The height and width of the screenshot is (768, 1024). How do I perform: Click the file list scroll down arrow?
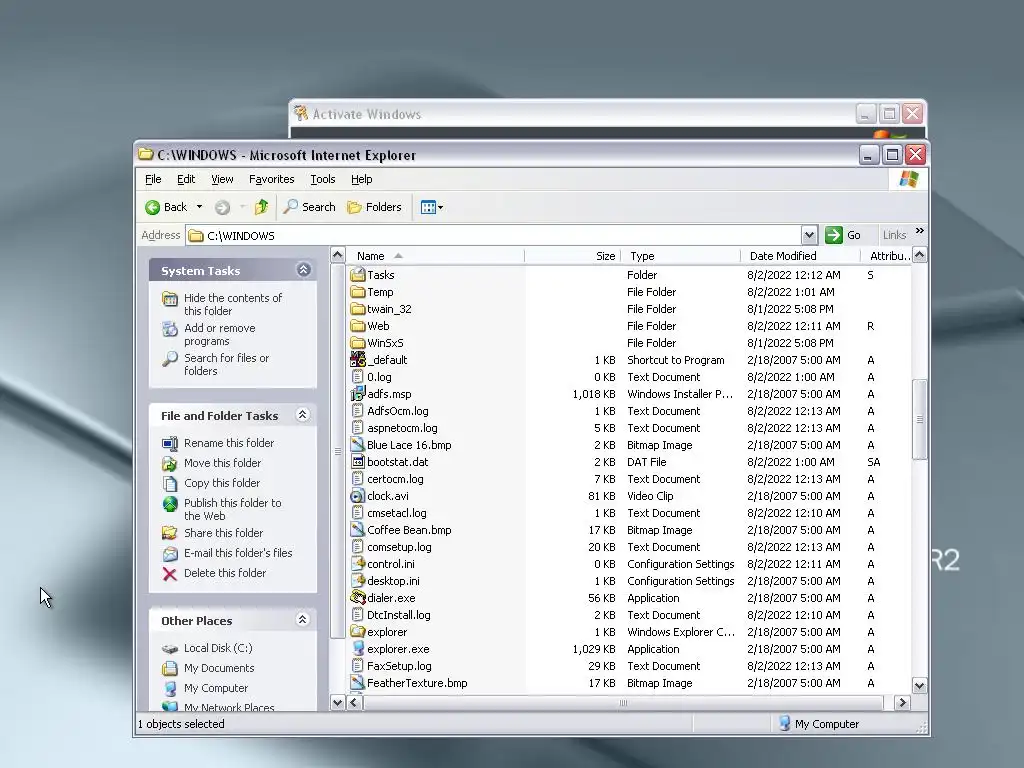point(920,686)
